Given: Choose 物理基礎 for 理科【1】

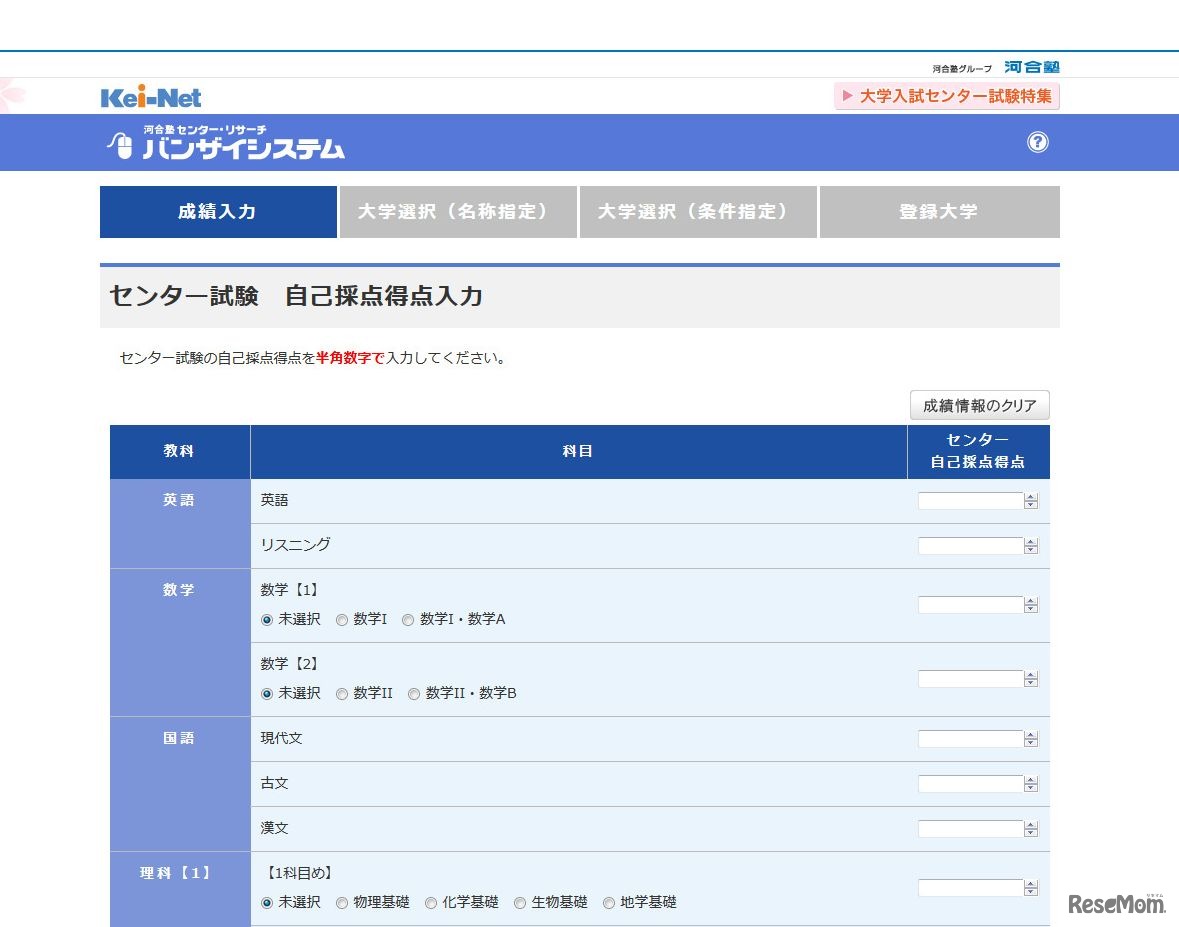Looking at the screenshot, I should pos(344,902).
